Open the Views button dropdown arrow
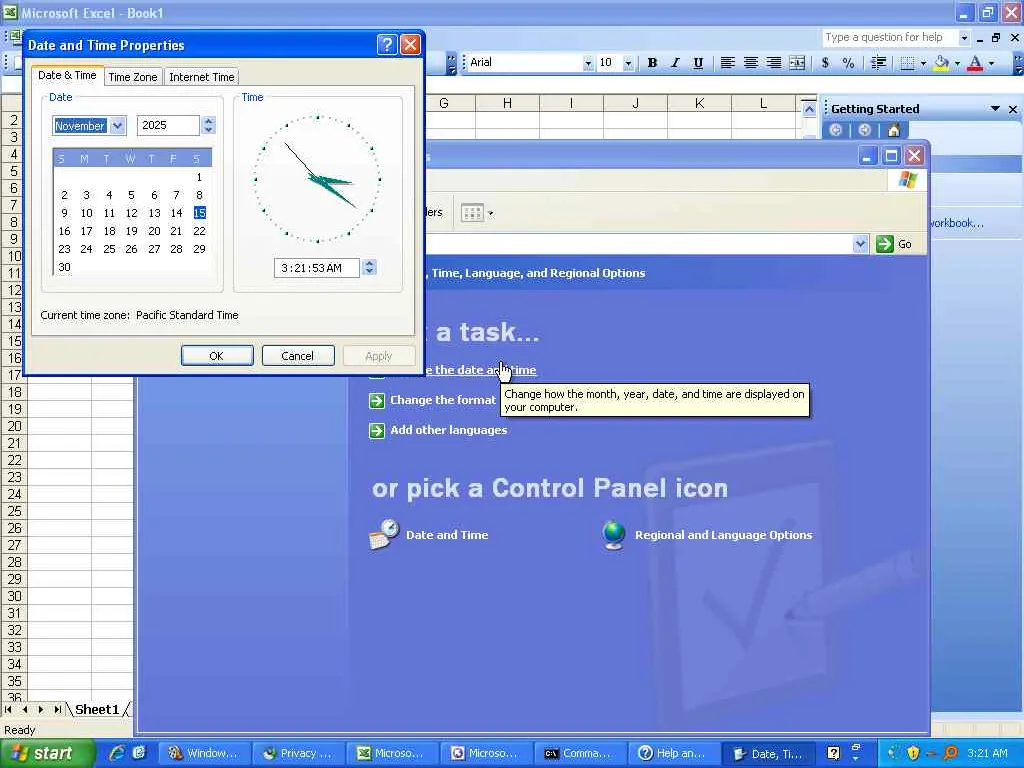1024x768 pixels. pos(490,213)
